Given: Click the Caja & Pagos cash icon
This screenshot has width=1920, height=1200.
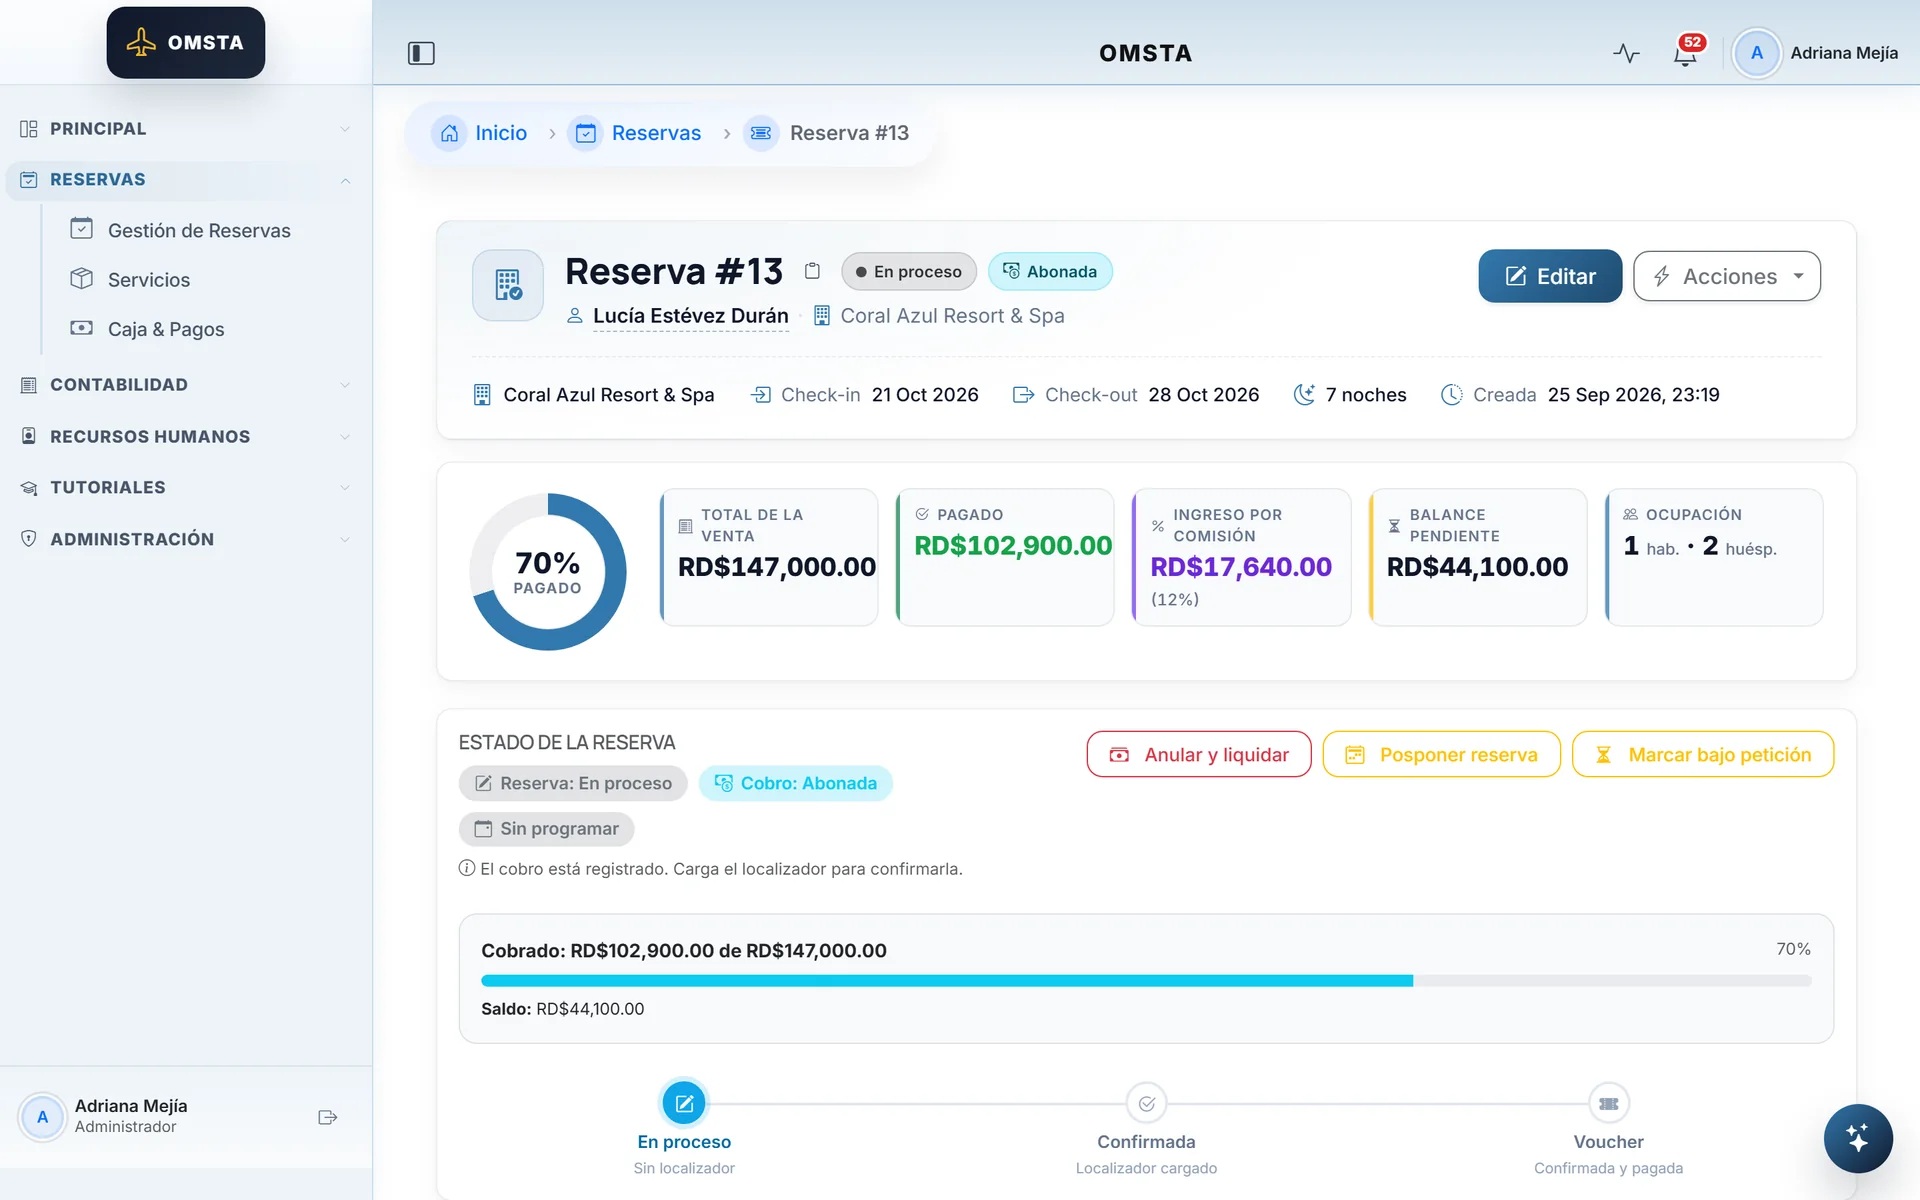Looking at the screenshot, I should 82,328.
